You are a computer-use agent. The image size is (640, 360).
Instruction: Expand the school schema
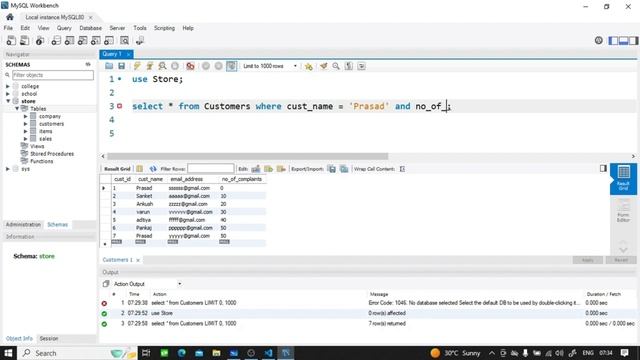coord(7,94)
